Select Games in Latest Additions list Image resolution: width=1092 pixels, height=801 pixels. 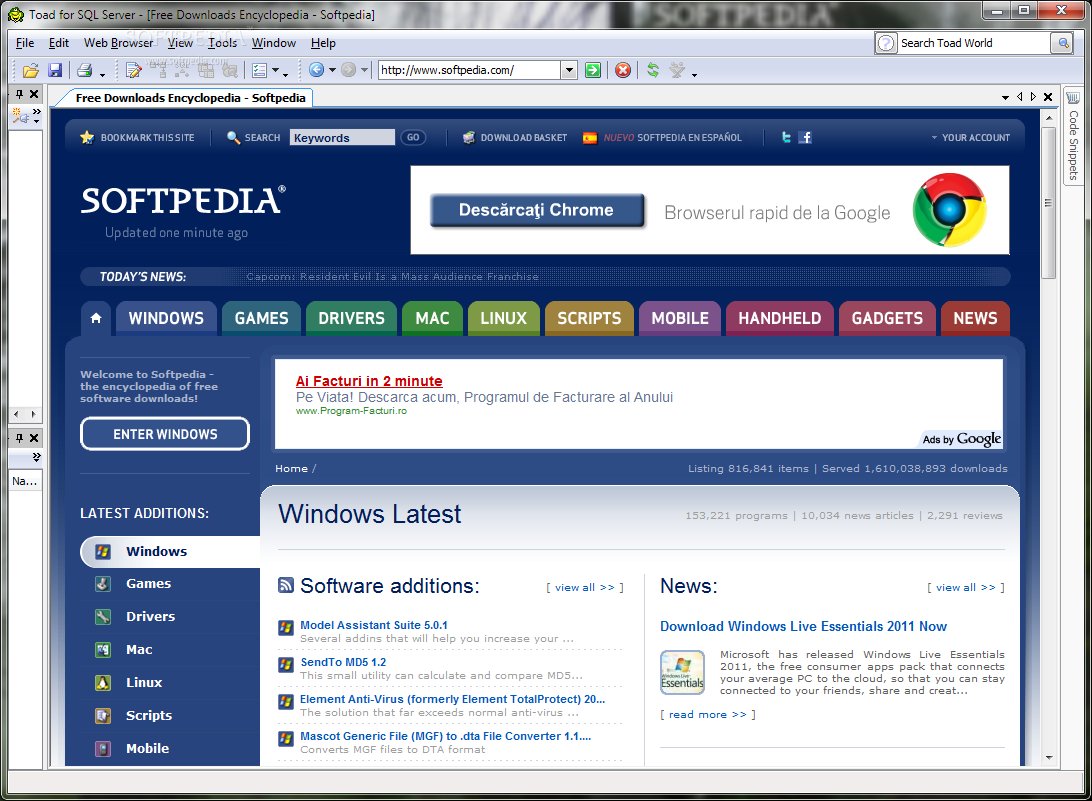pyautogui.click(x=148, y=584)
